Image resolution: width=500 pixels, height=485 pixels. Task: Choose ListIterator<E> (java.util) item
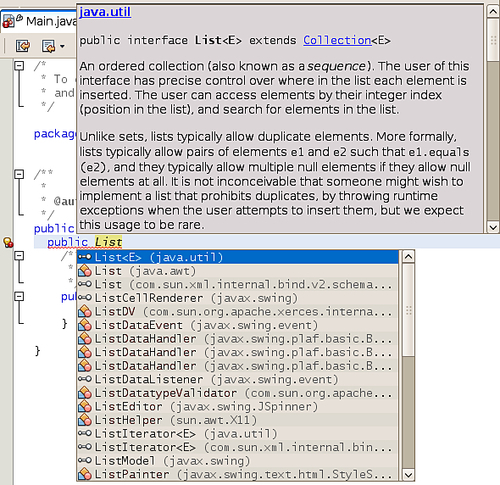[238, 434]
